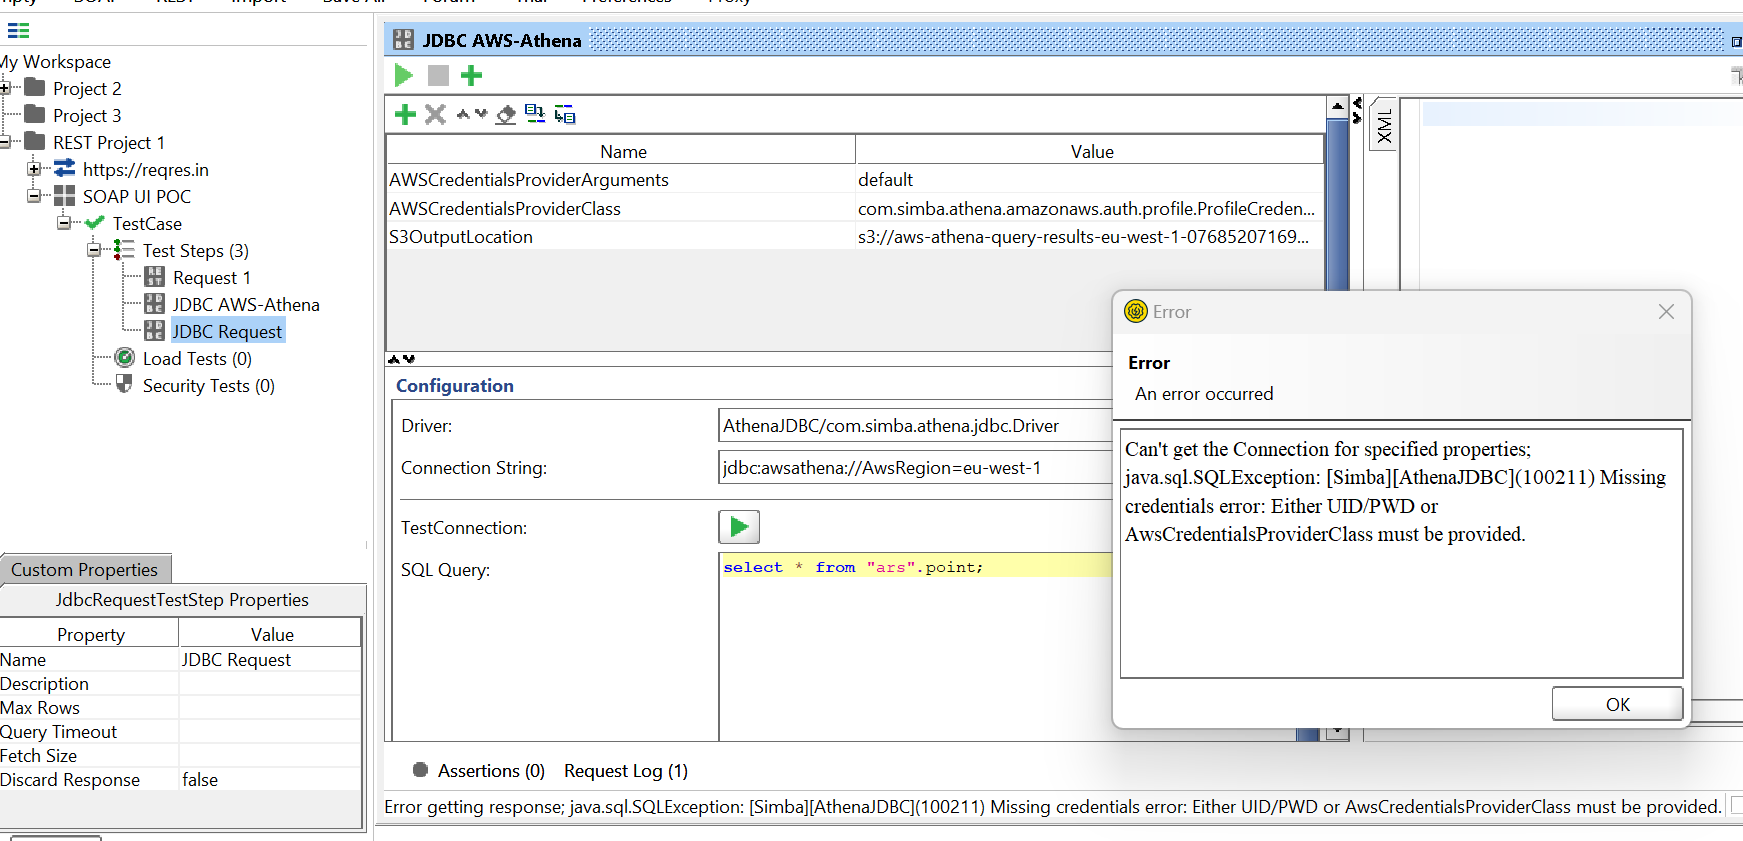
Task: Click the gray stop square icon
Action: point(438,75)
